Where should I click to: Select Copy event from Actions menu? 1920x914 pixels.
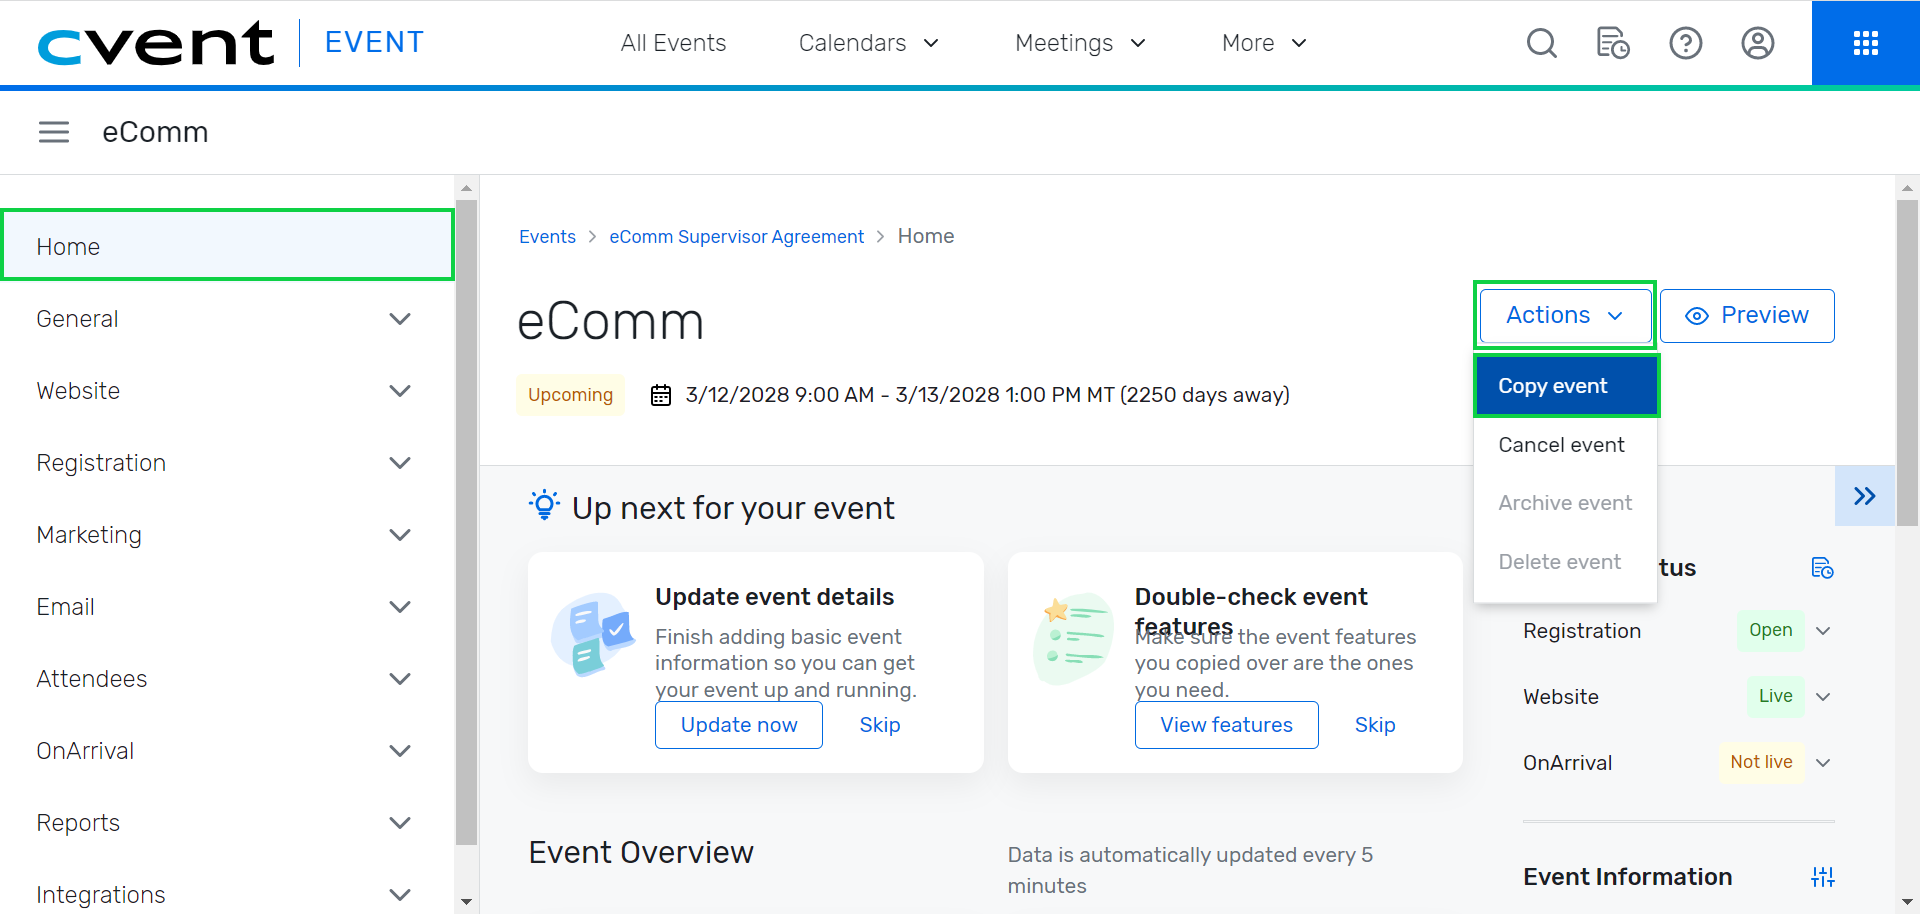coord(1566,386)
